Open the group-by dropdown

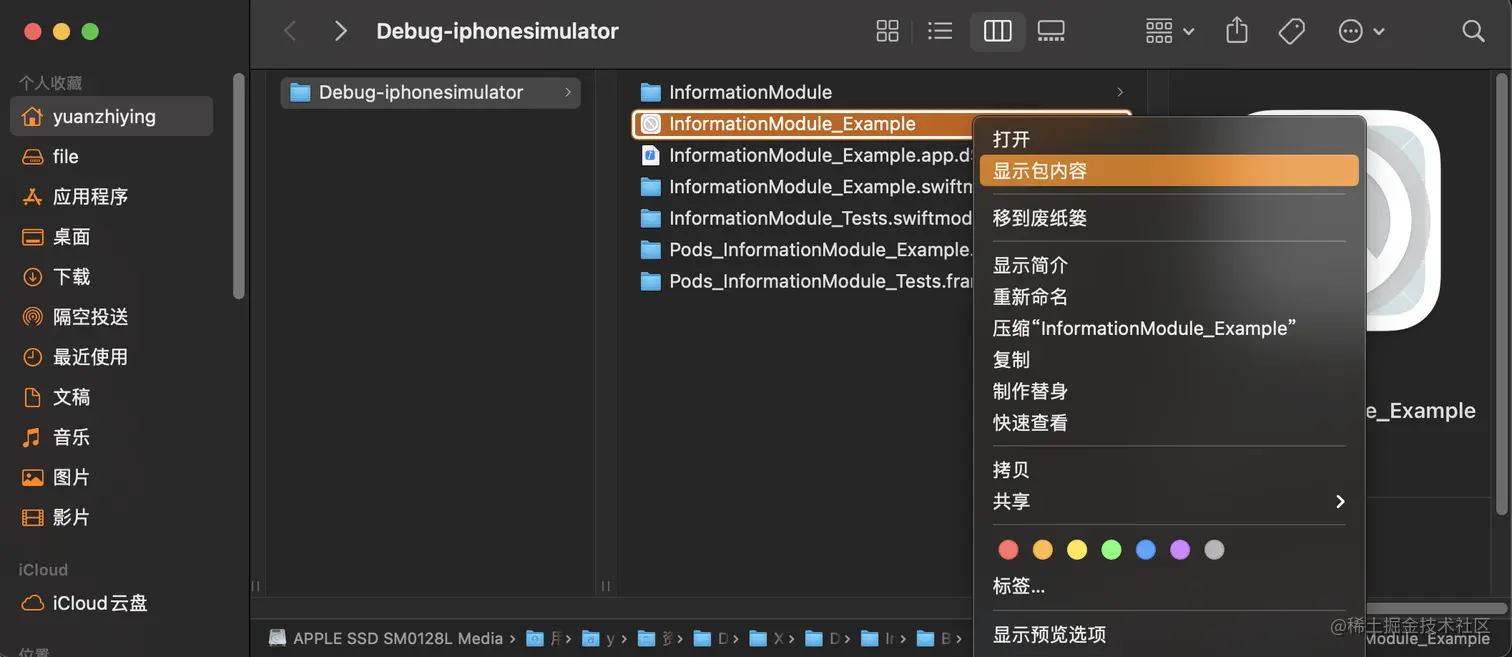tap(1170, 31)
